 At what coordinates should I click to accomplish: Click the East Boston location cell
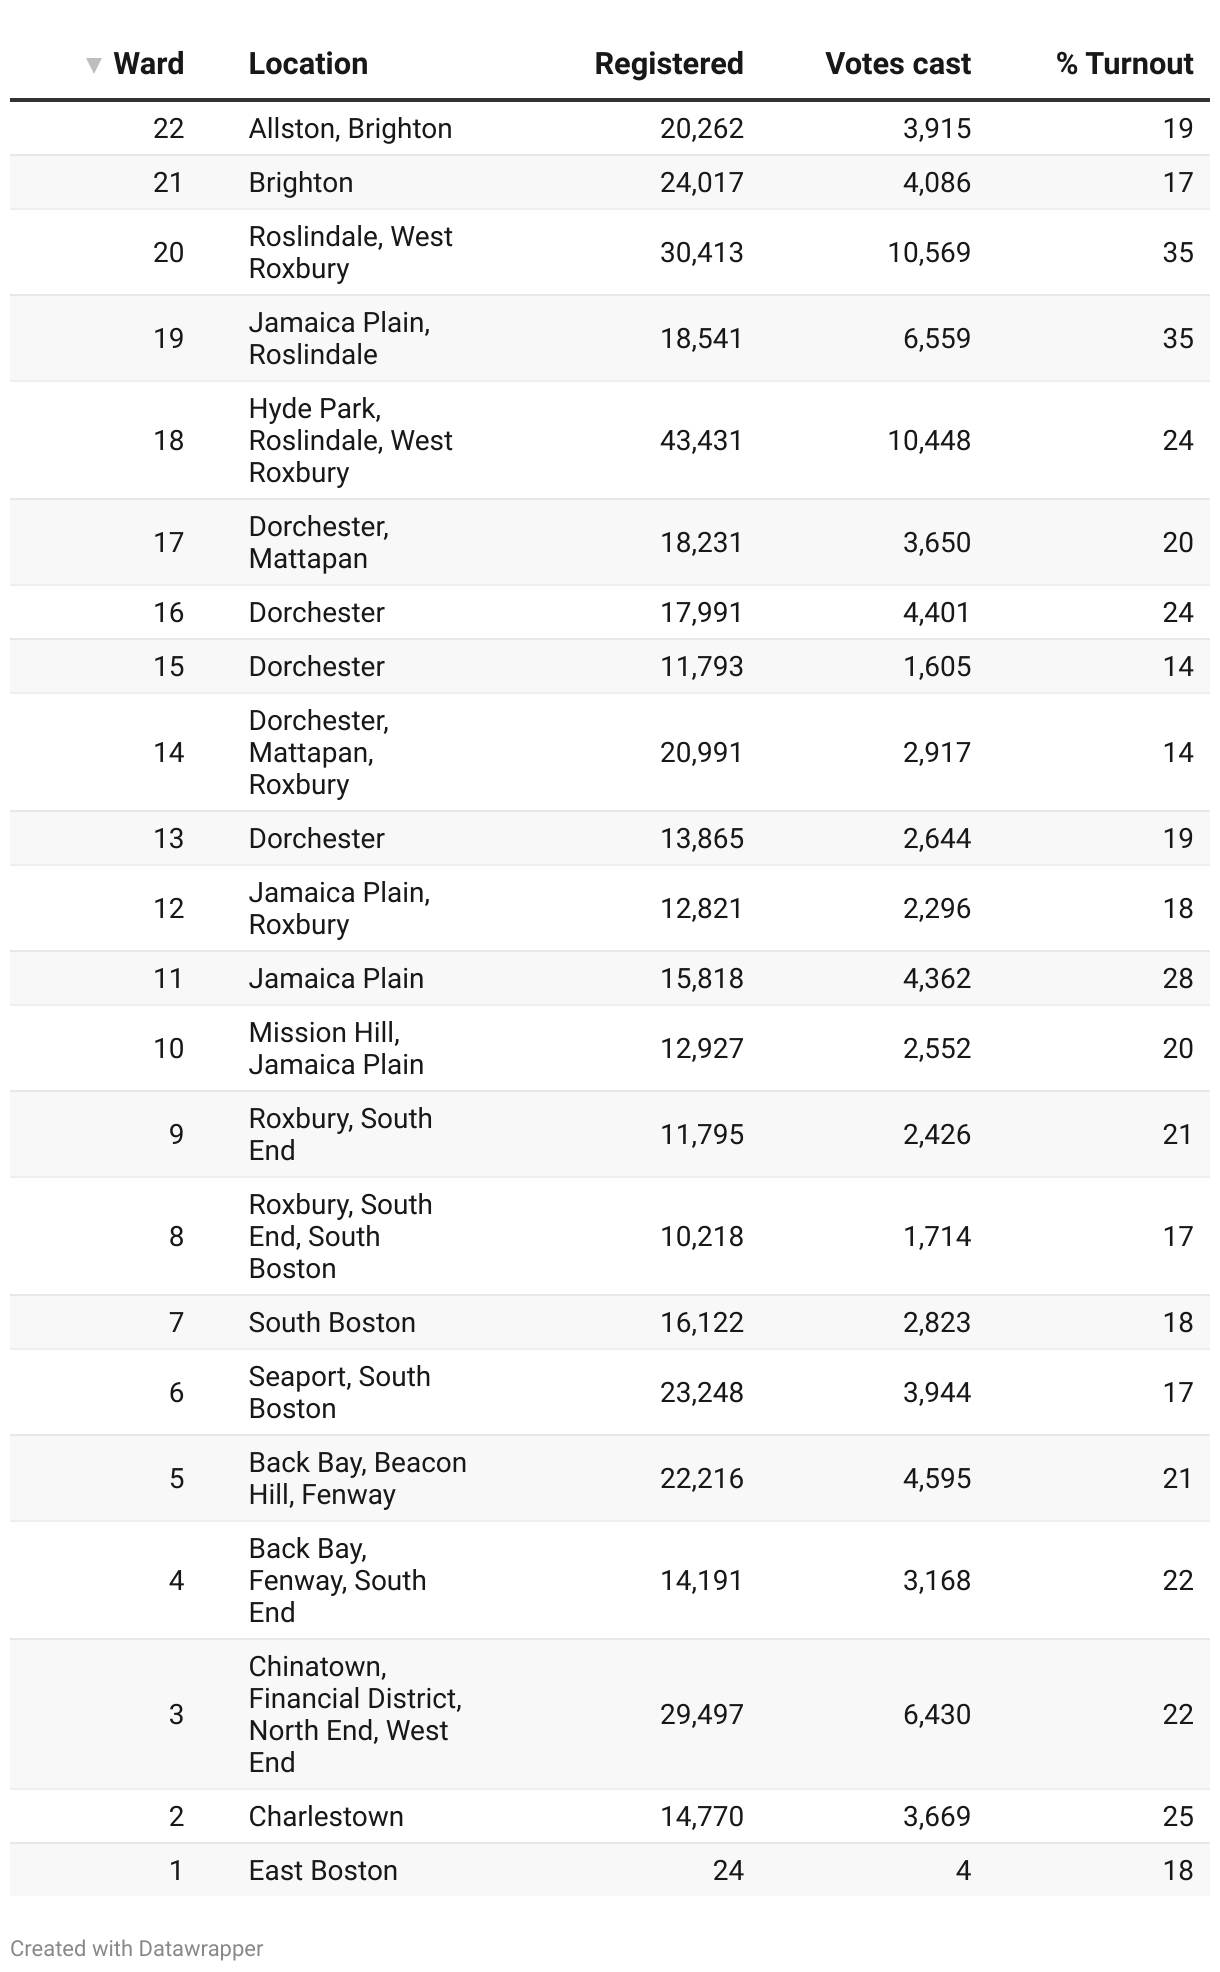pyautogui.click(x=323, y=1870)
